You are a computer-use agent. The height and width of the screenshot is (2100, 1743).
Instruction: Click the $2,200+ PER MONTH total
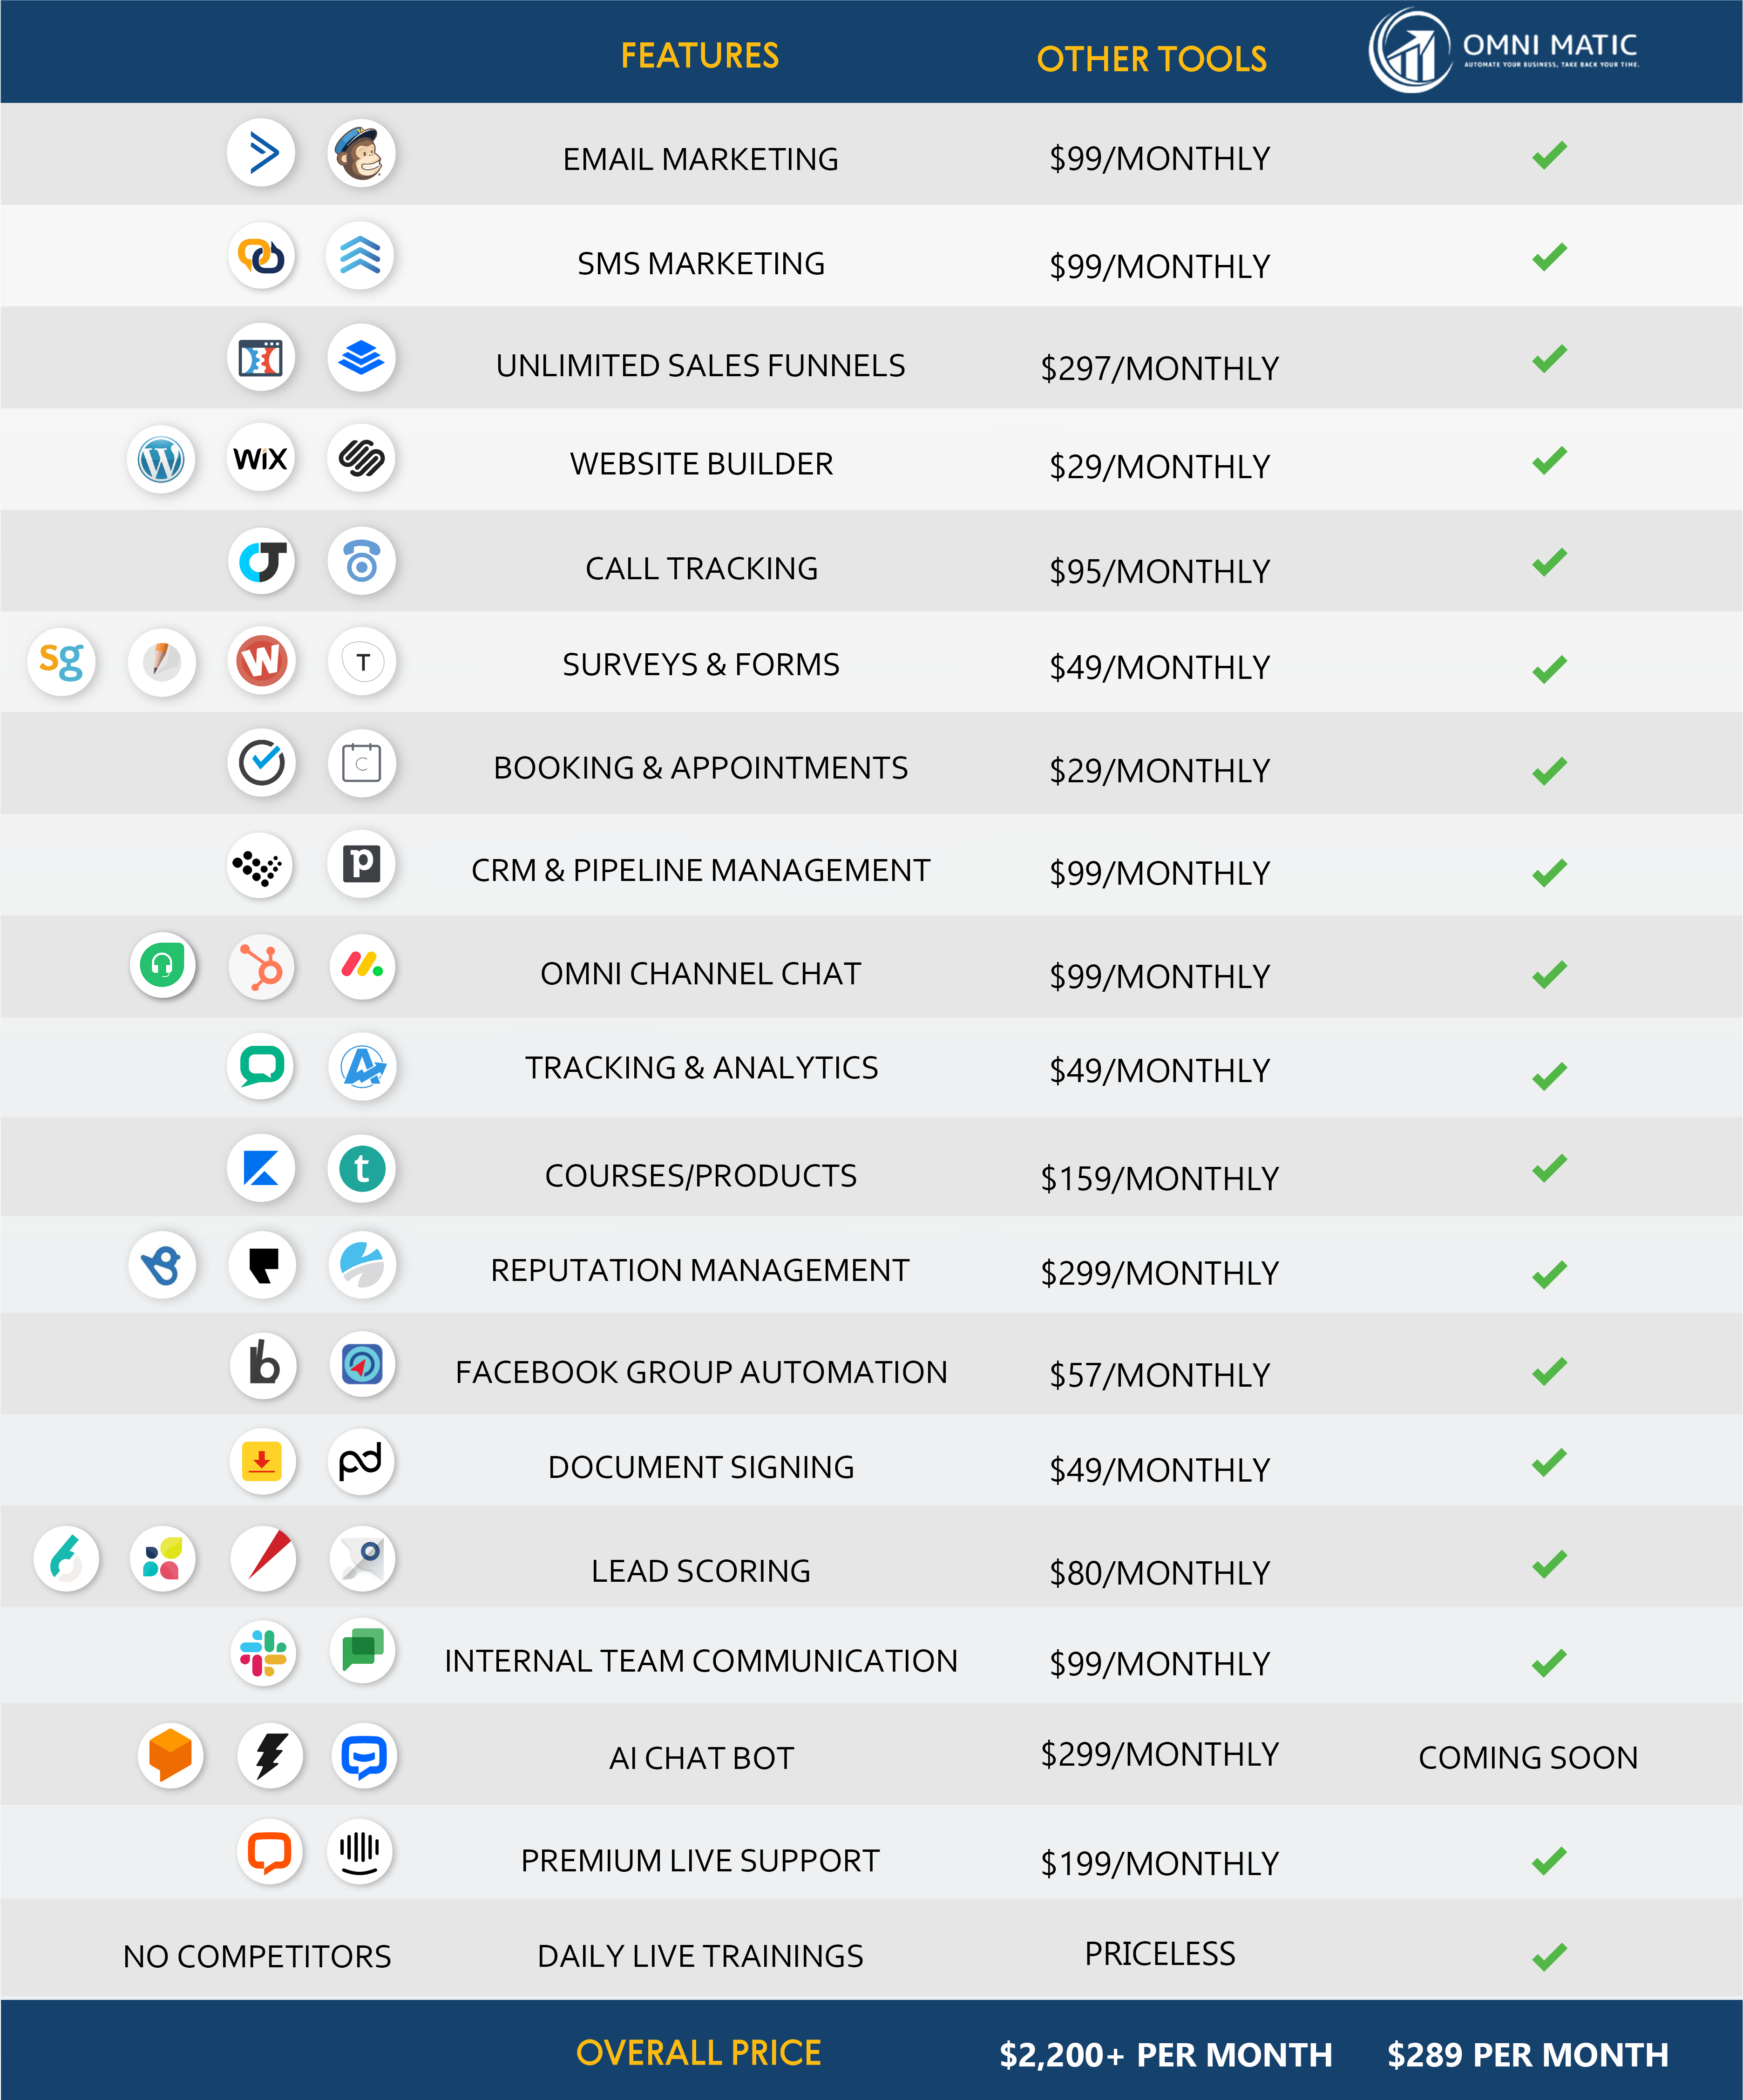1165,2055
